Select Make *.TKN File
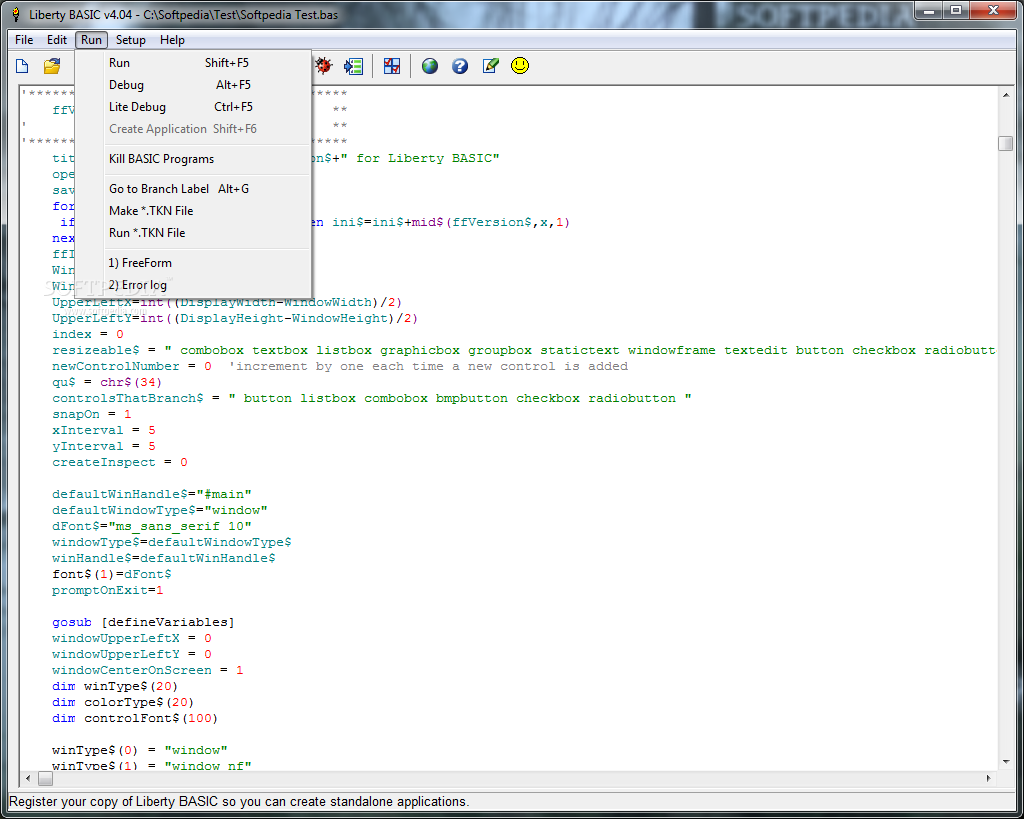The image size is (1024, 819). pyautogui.click(x=193, y=211)
